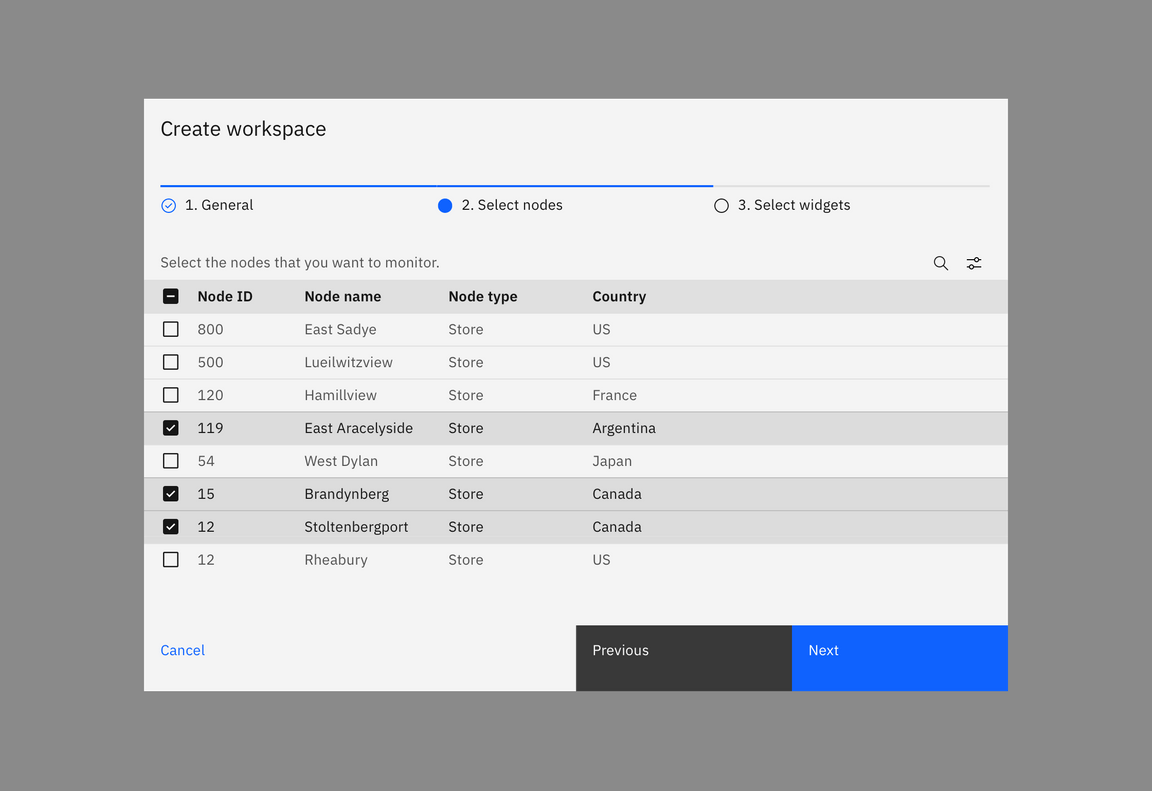Select the Hamillview France node

click(170, 395)
